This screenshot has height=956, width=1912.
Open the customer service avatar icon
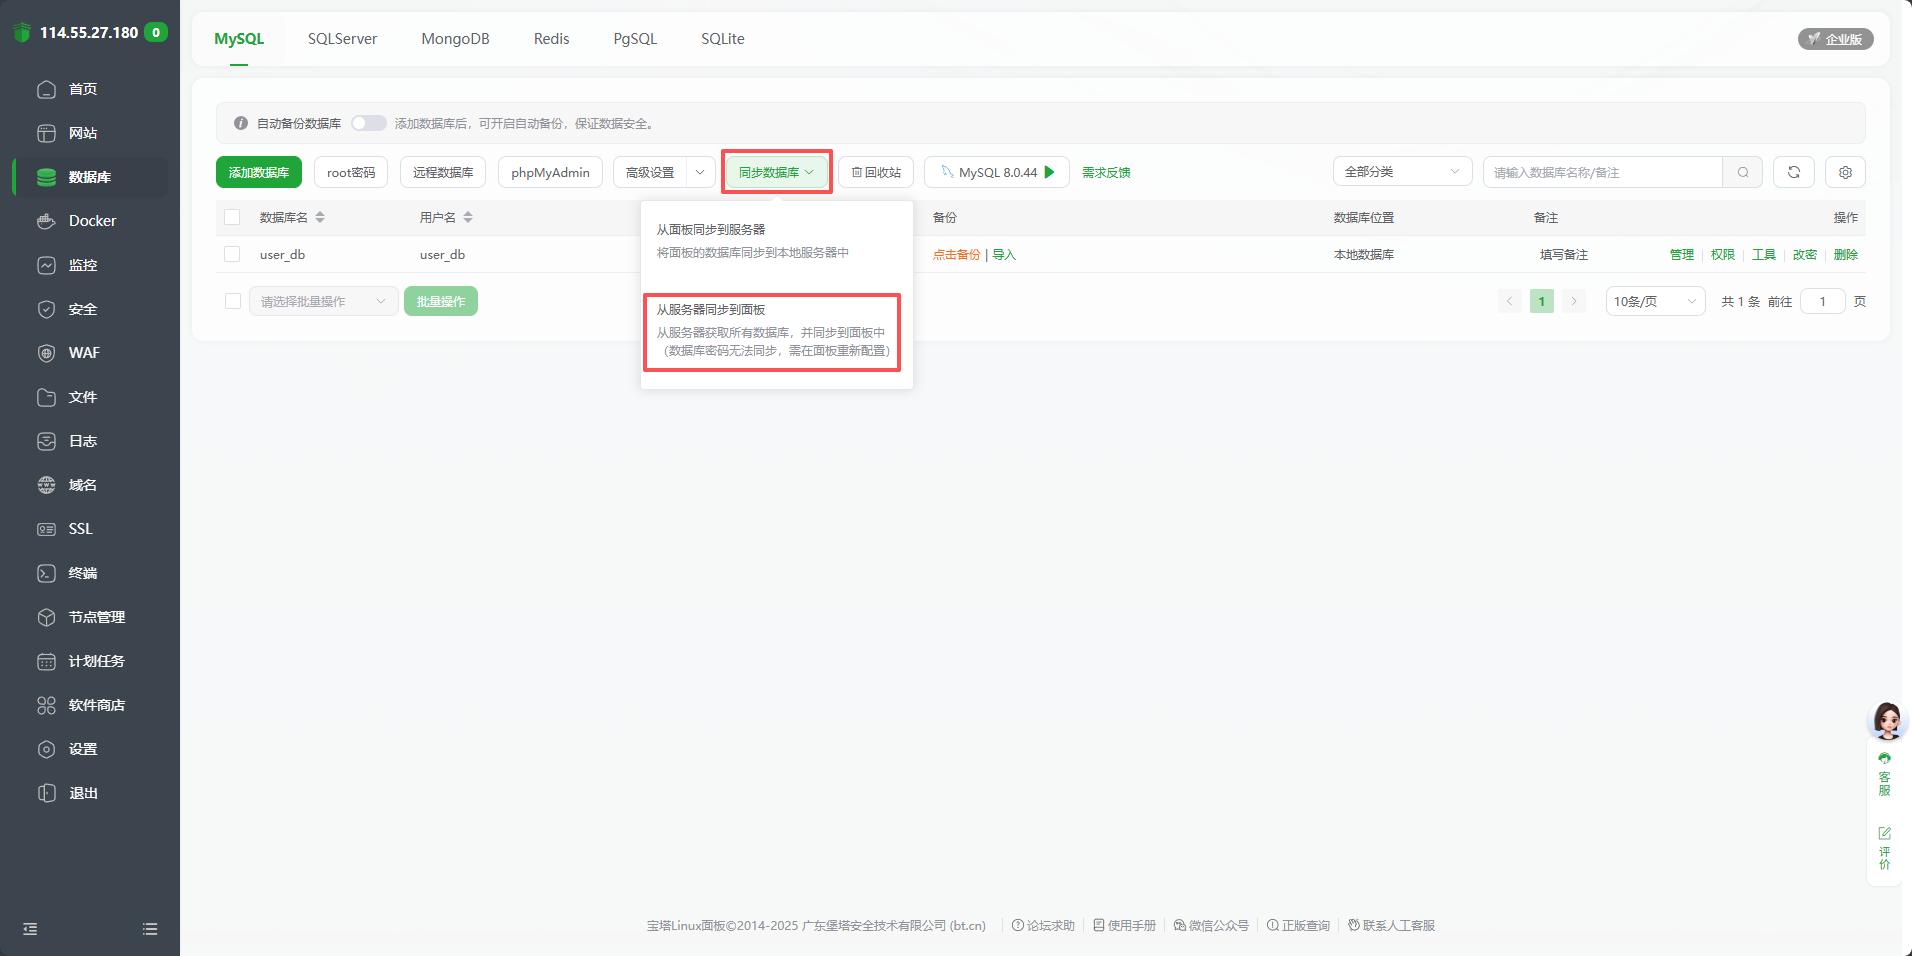click(1887, 720)
